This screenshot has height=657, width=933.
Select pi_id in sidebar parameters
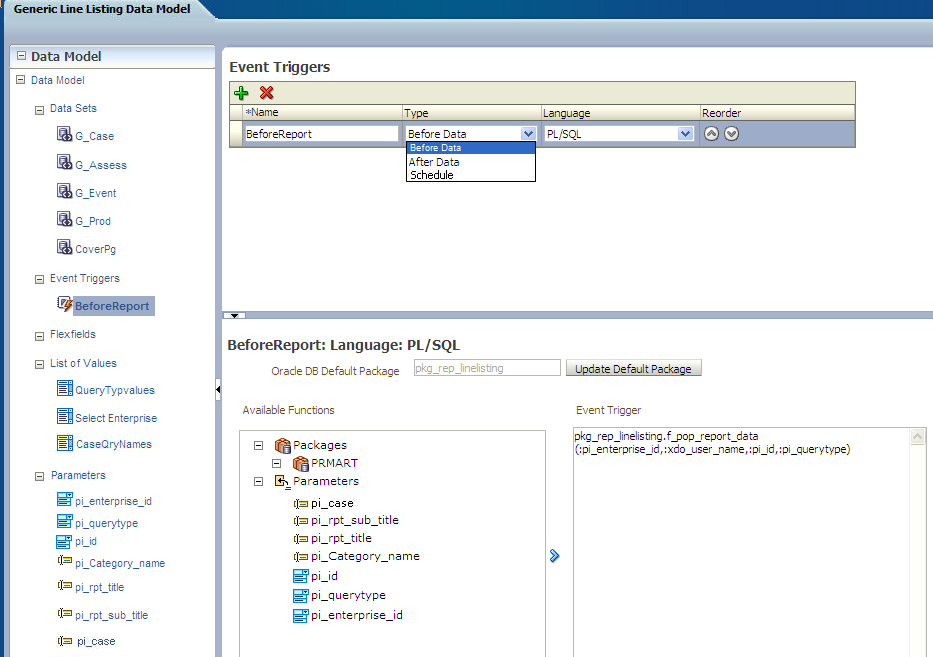(86, 542)
